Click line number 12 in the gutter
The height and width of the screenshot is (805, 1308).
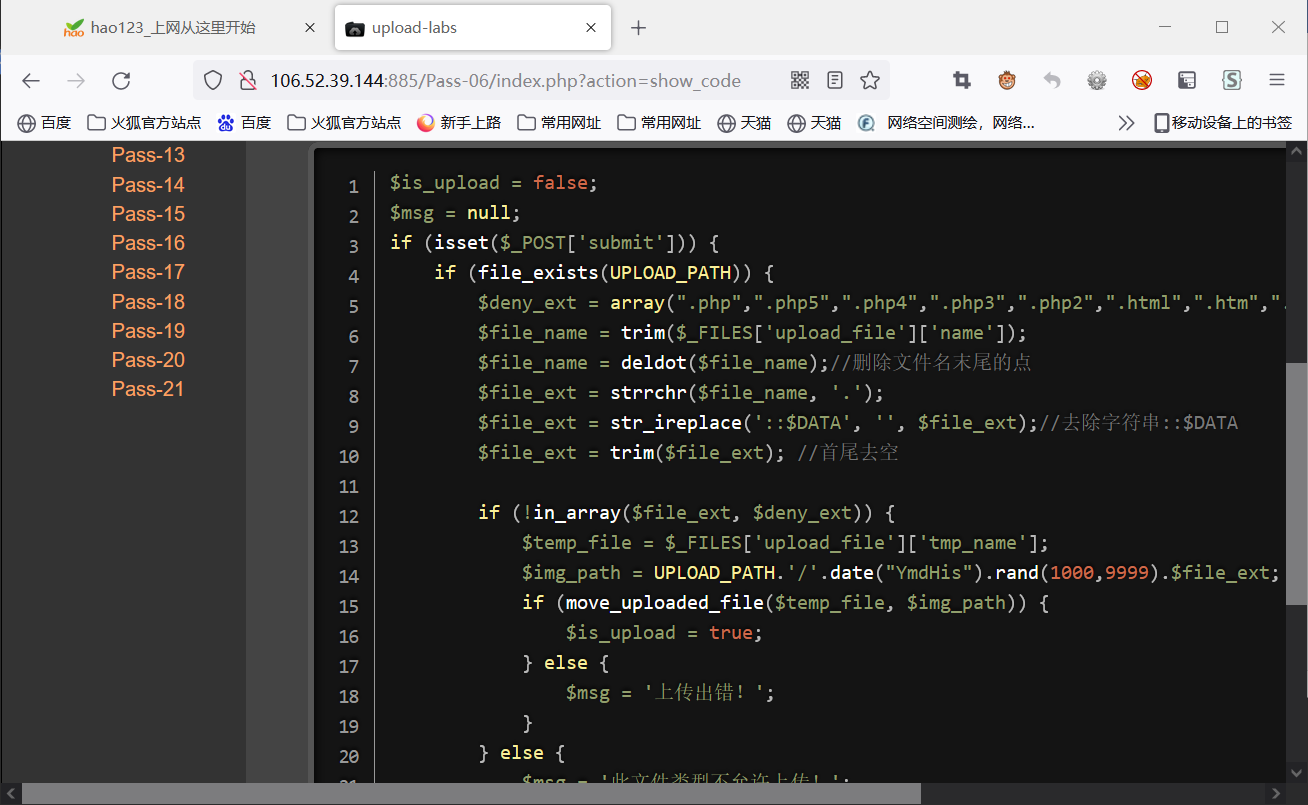point(349,516)
